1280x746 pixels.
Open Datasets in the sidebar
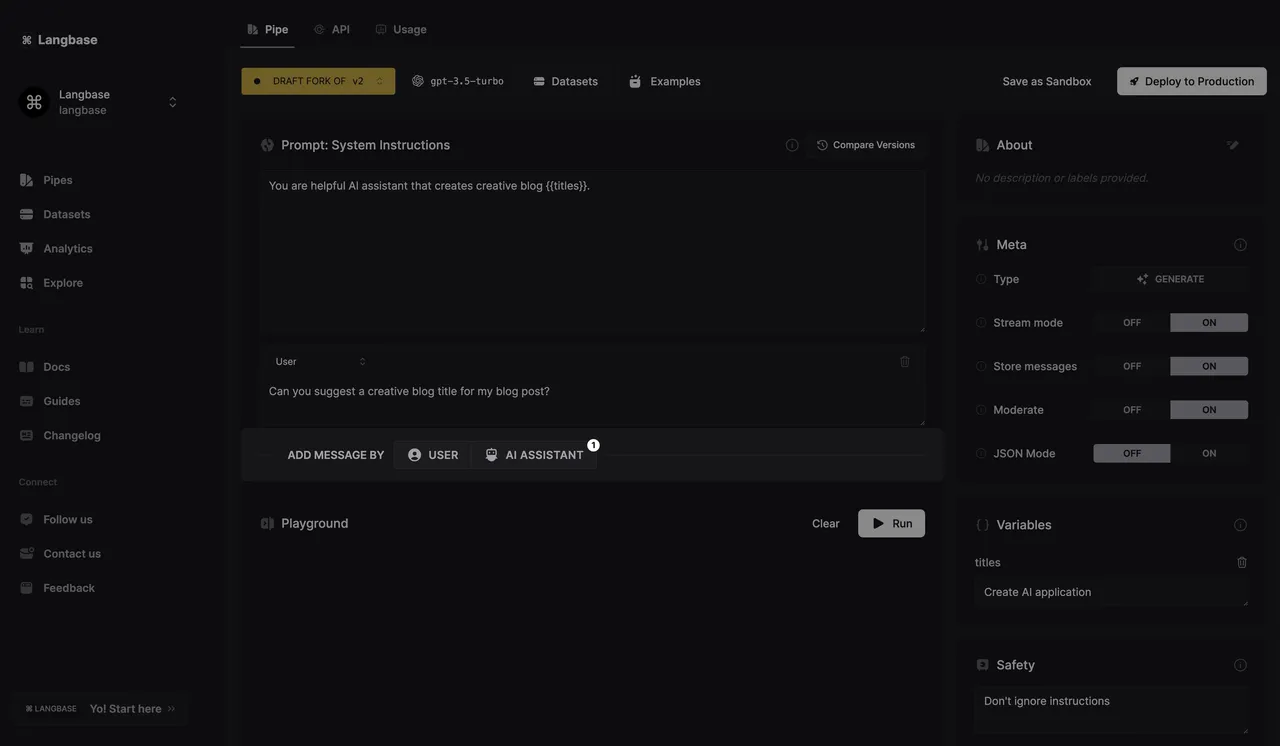[66, 214]
